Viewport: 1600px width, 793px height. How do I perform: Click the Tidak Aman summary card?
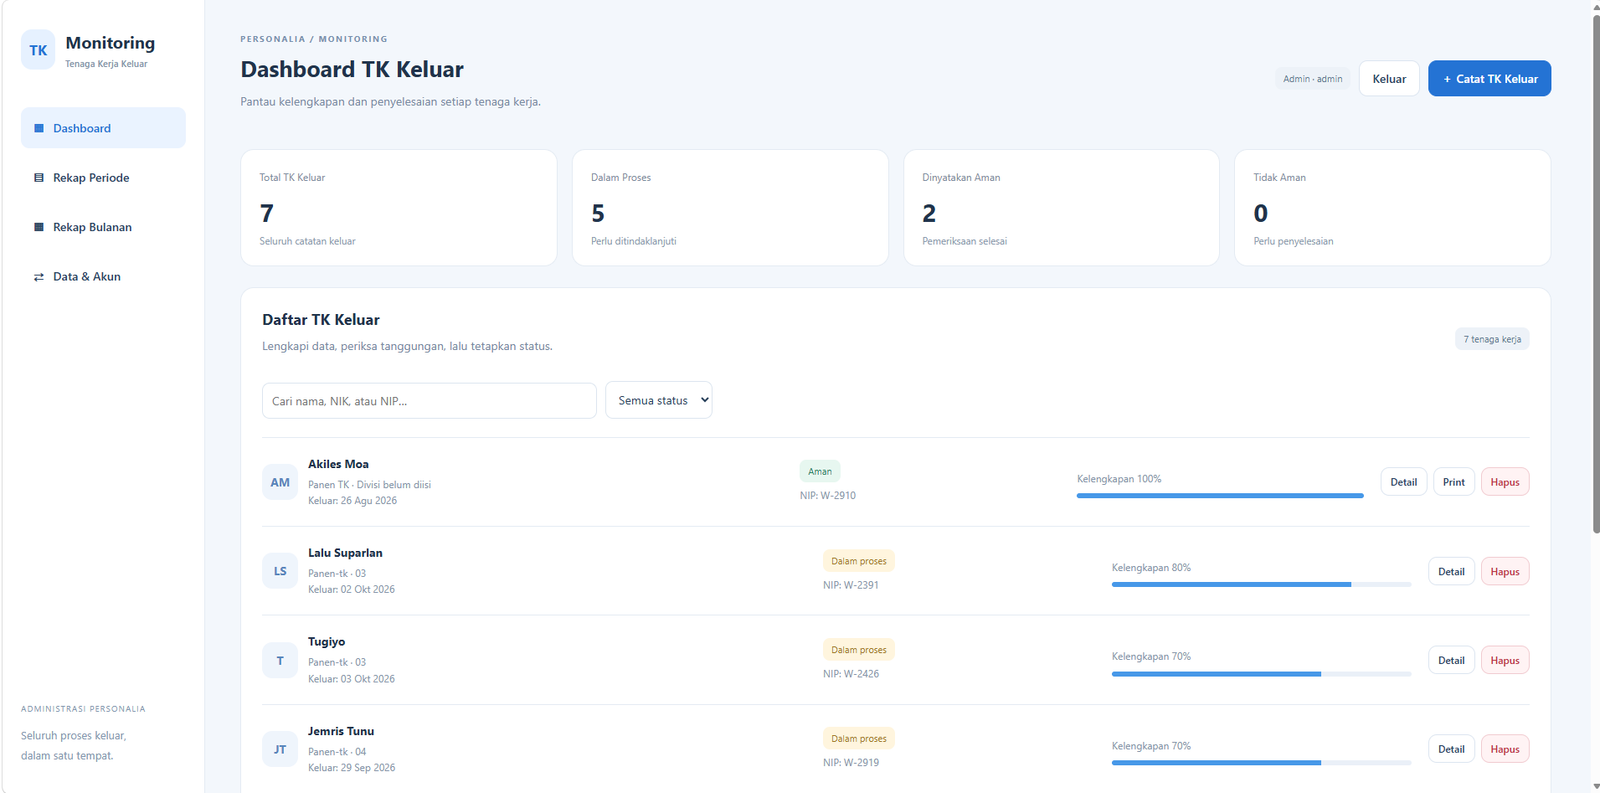coord(1393,208)
